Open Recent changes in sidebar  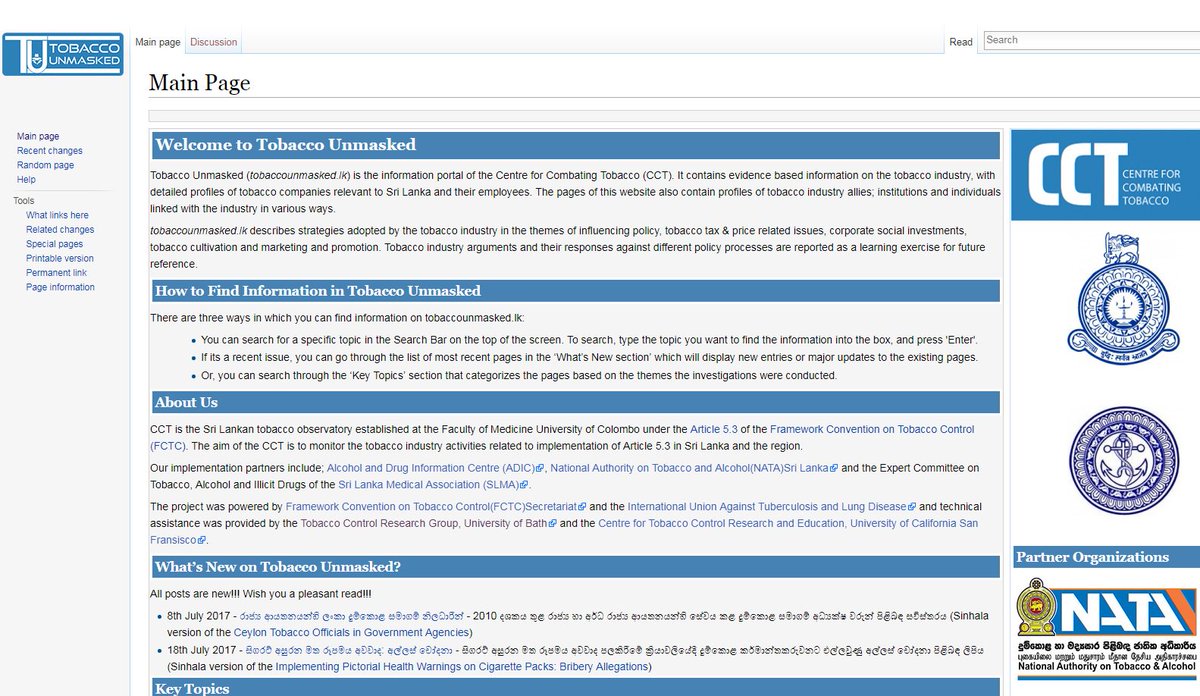pyautogui.click(x=50, y=151)
